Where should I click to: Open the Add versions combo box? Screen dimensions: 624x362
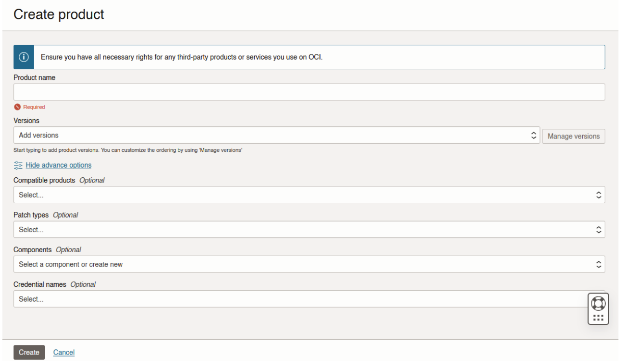(277, 135)
